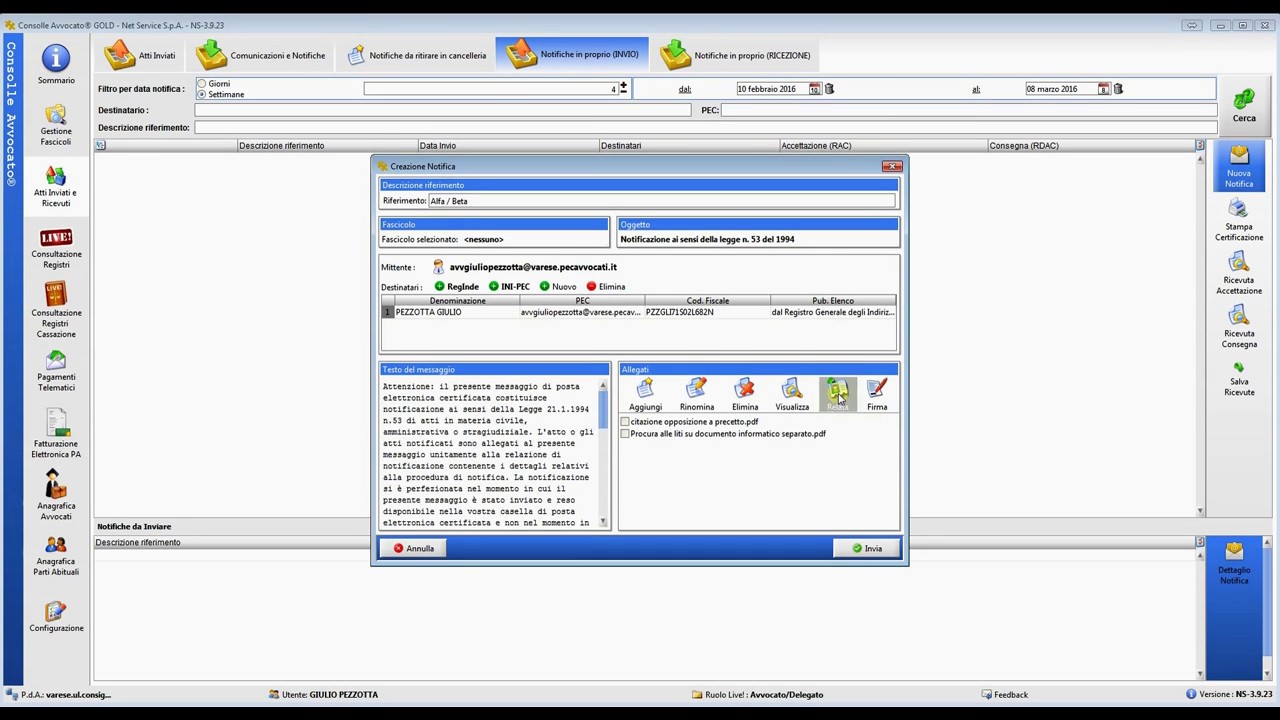The width and height of the screenshot is (1280, 720).
Task: Click the message text scrollbar
Action: (x=603, y=454)
